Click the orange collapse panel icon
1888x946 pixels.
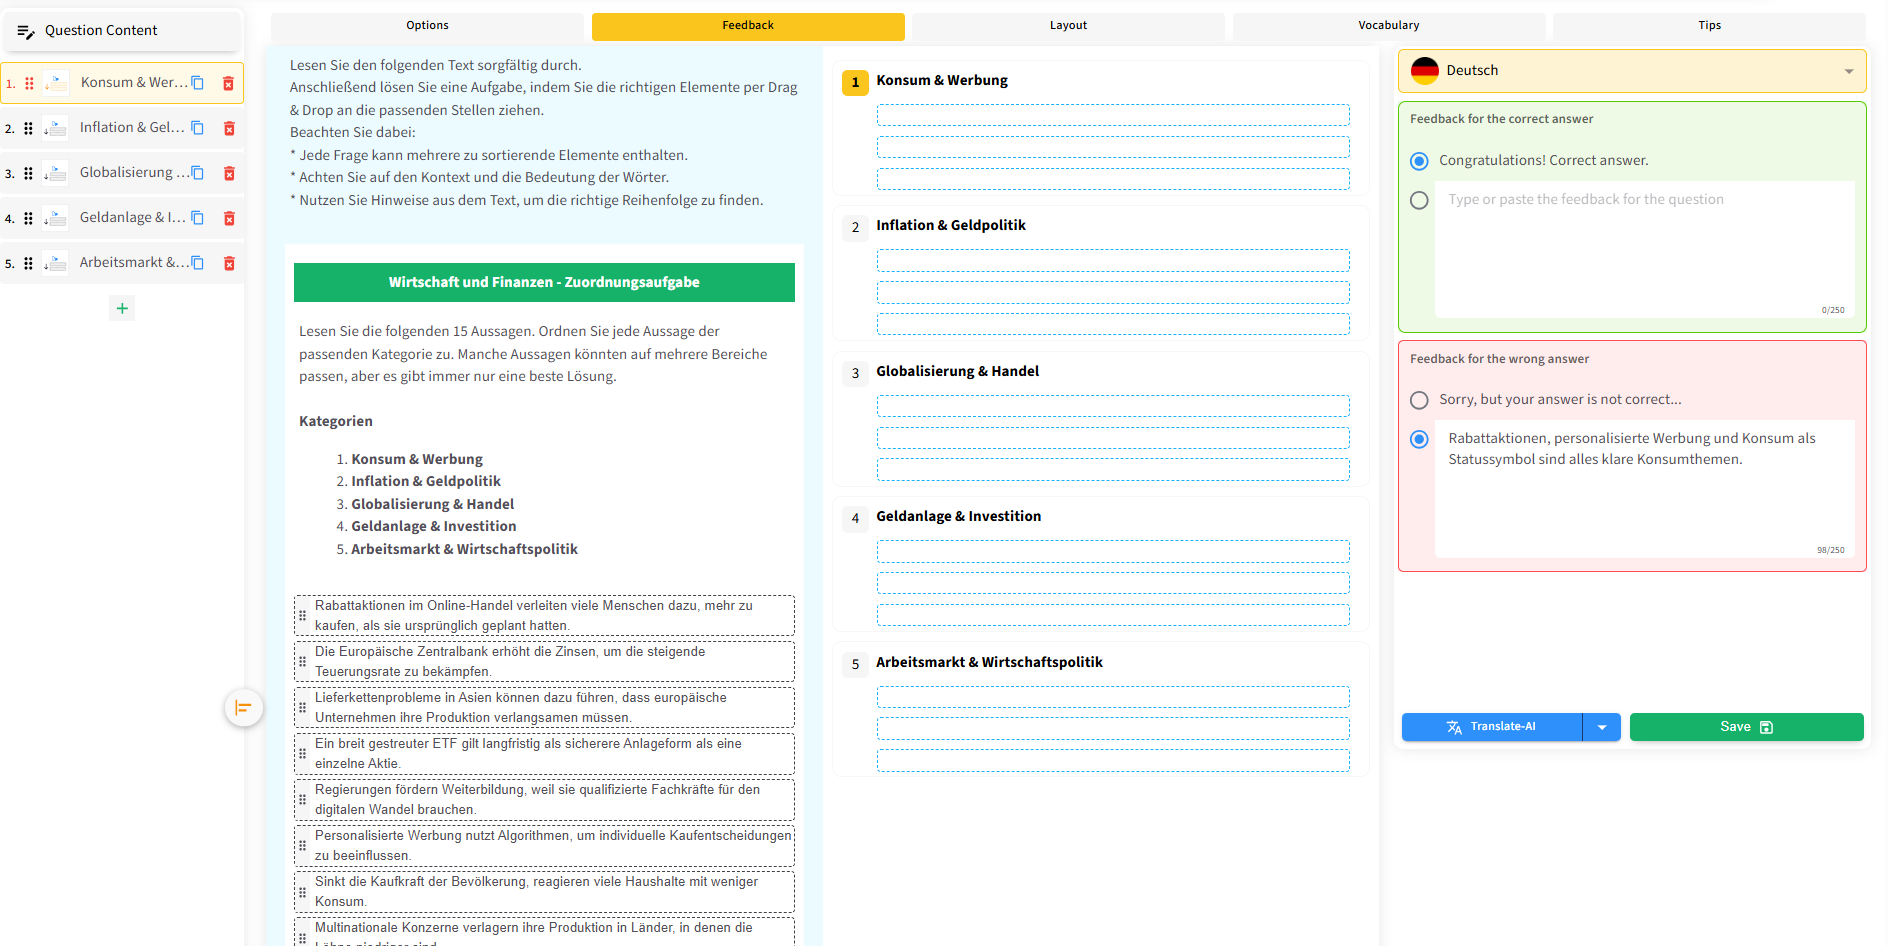click(243, 708)
